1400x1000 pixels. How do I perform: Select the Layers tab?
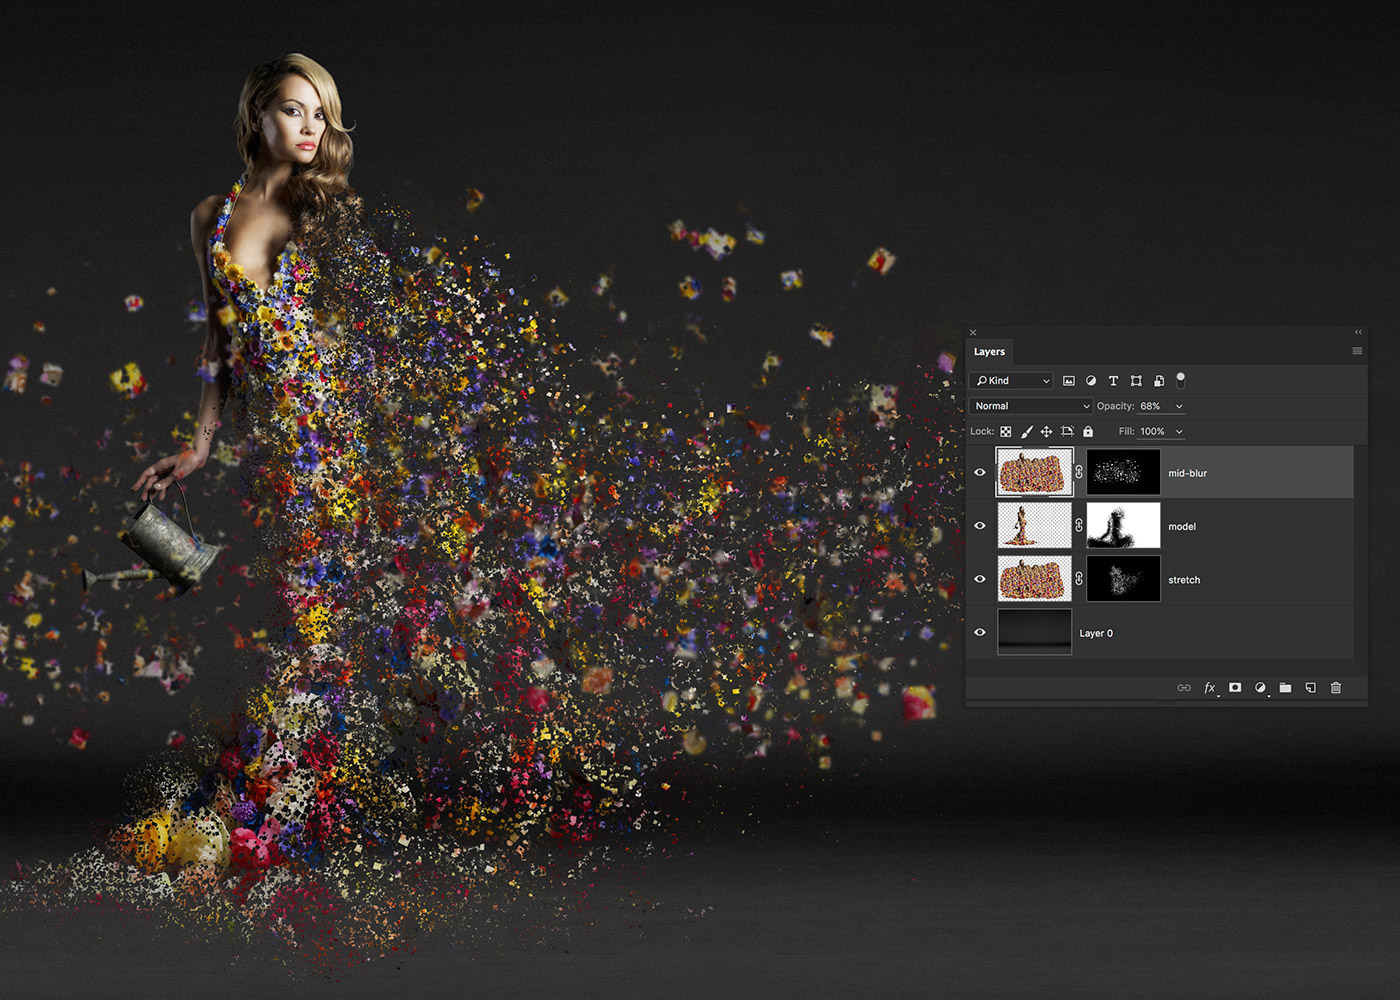[x=989, y=352]
